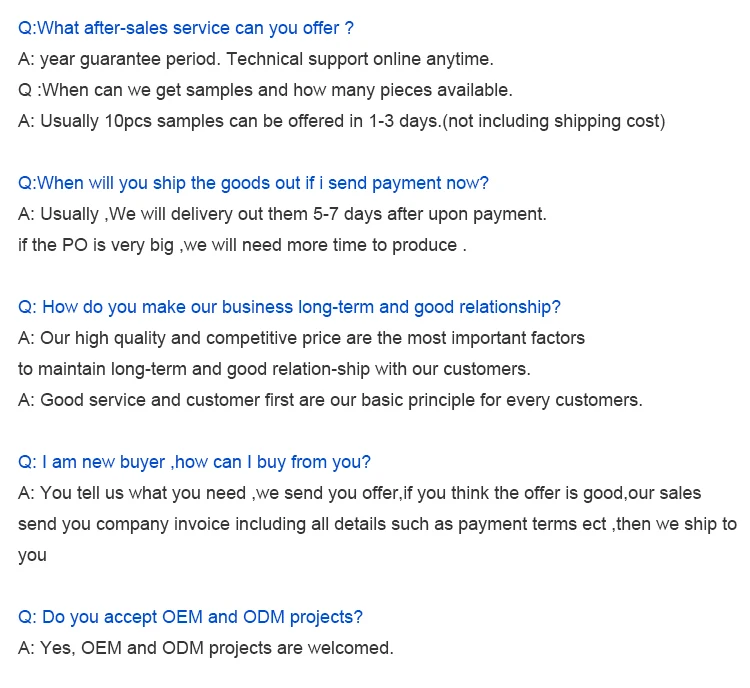
Task: Click the after-sales service question
Action: click(186, 28)
